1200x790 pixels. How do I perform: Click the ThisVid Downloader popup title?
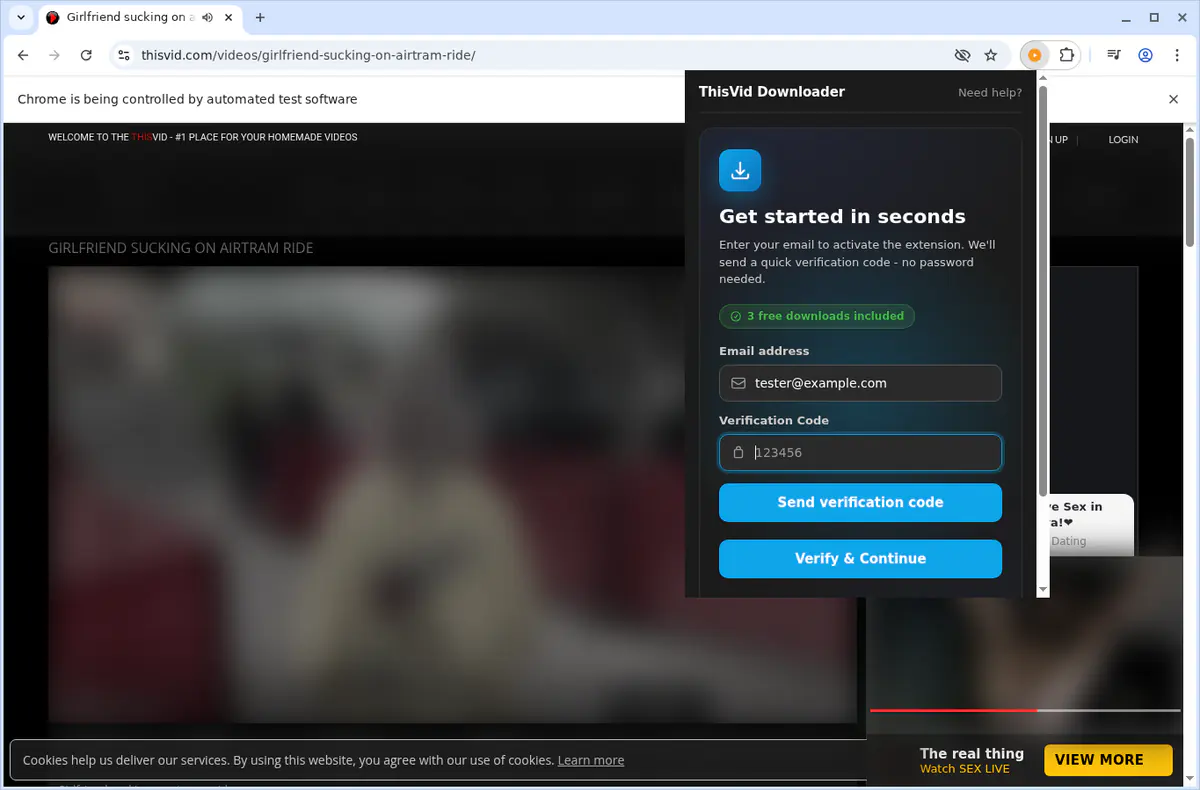coord(772,92)
